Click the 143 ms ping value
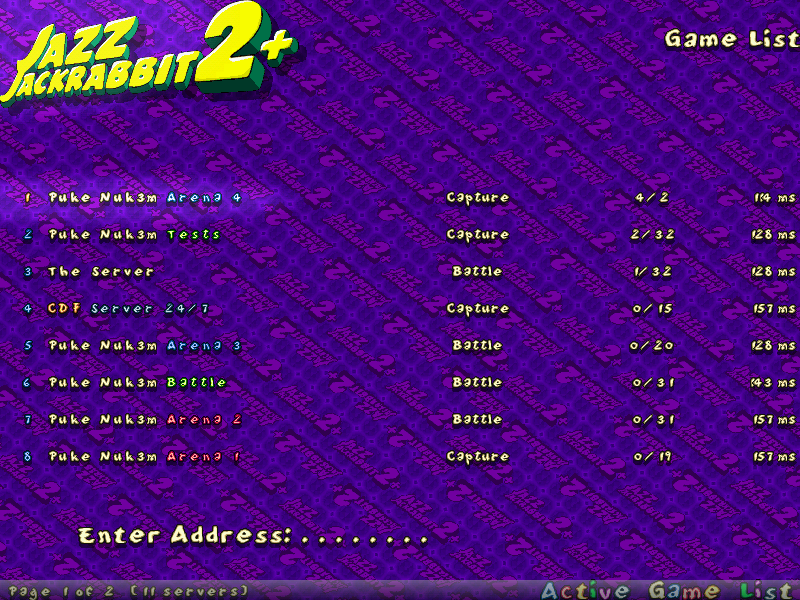The width and height of the screenshot is (800, 600). tap(773, 383)
